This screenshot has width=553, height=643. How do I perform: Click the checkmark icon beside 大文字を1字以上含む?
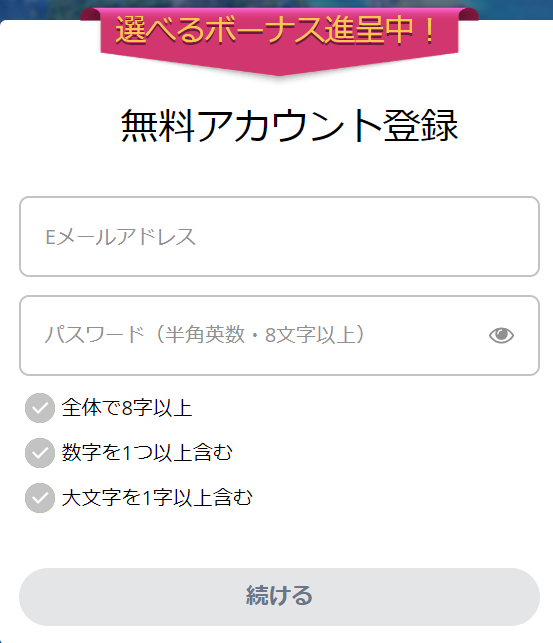point(40,498)
